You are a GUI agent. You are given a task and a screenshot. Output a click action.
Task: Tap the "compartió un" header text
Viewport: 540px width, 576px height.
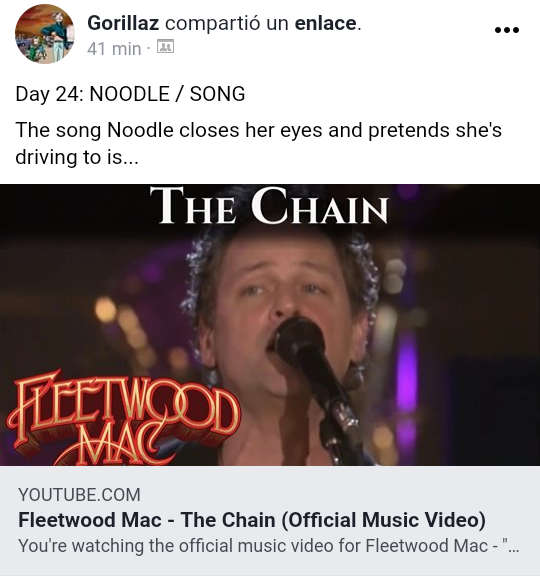(227, 24)
